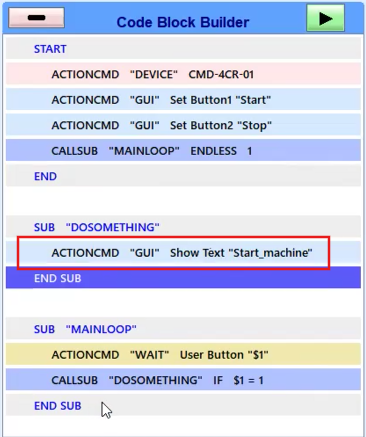
Task: Click the highlighted END SUB row
Action: coord(183,278)
